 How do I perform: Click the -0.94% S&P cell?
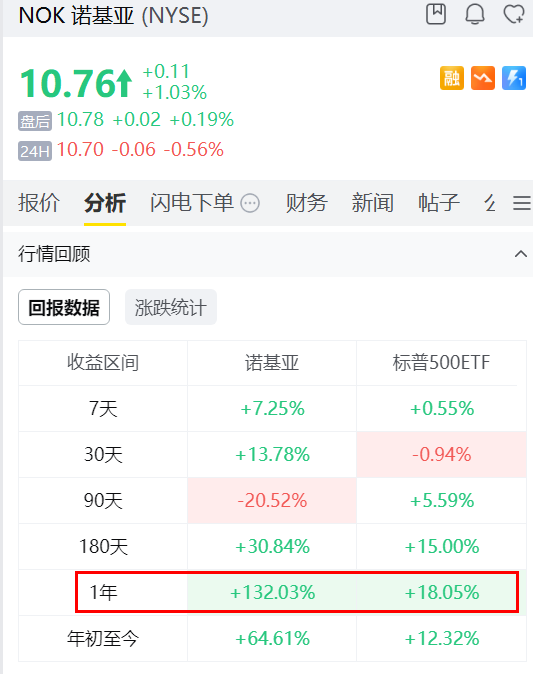click(x=442, y=454)
